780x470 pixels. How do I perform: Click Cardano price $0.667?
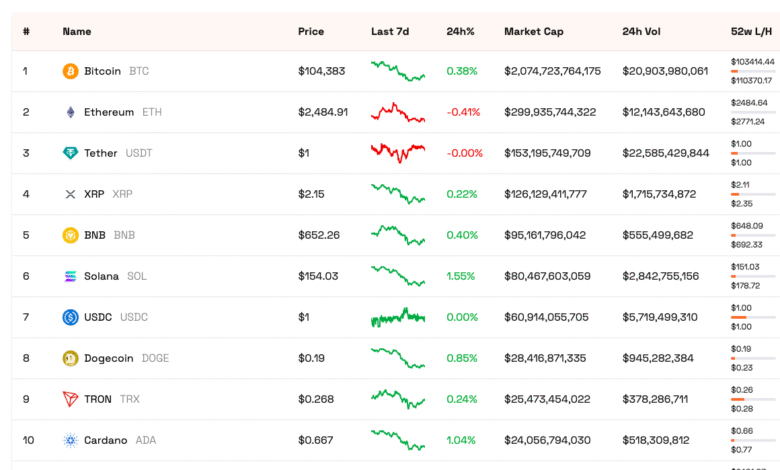pos(315,440)
